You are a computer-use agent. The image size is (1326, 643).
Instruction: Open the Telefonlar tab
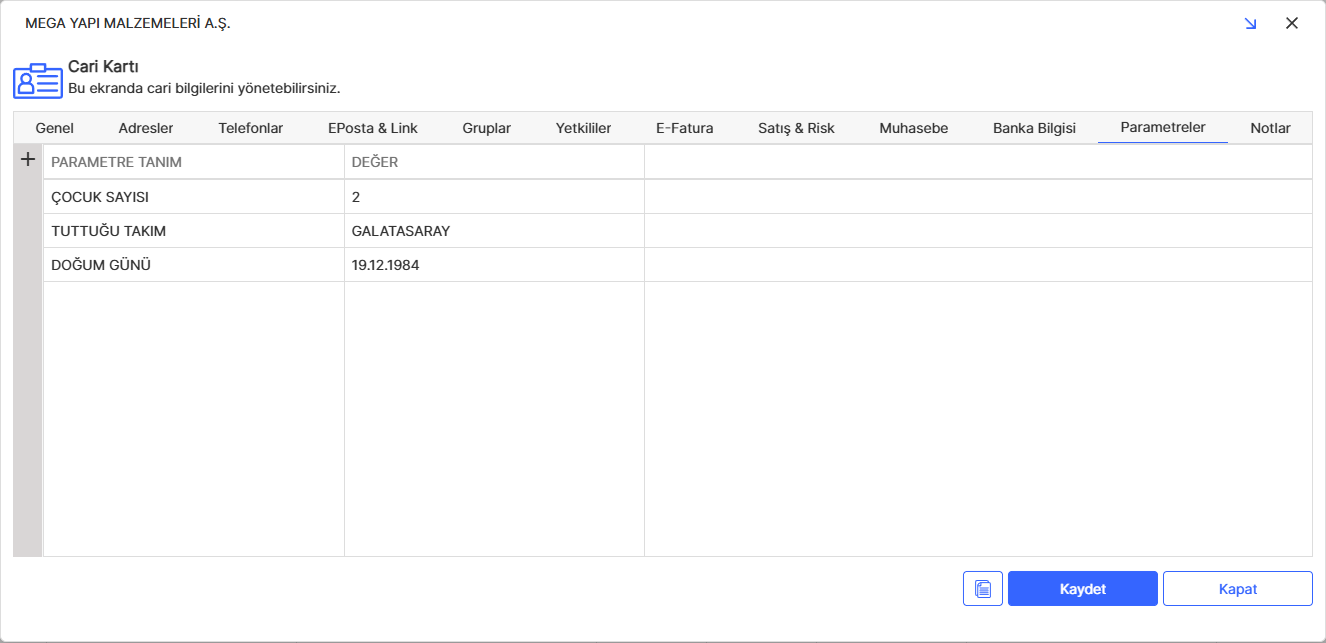click(250, 128)
